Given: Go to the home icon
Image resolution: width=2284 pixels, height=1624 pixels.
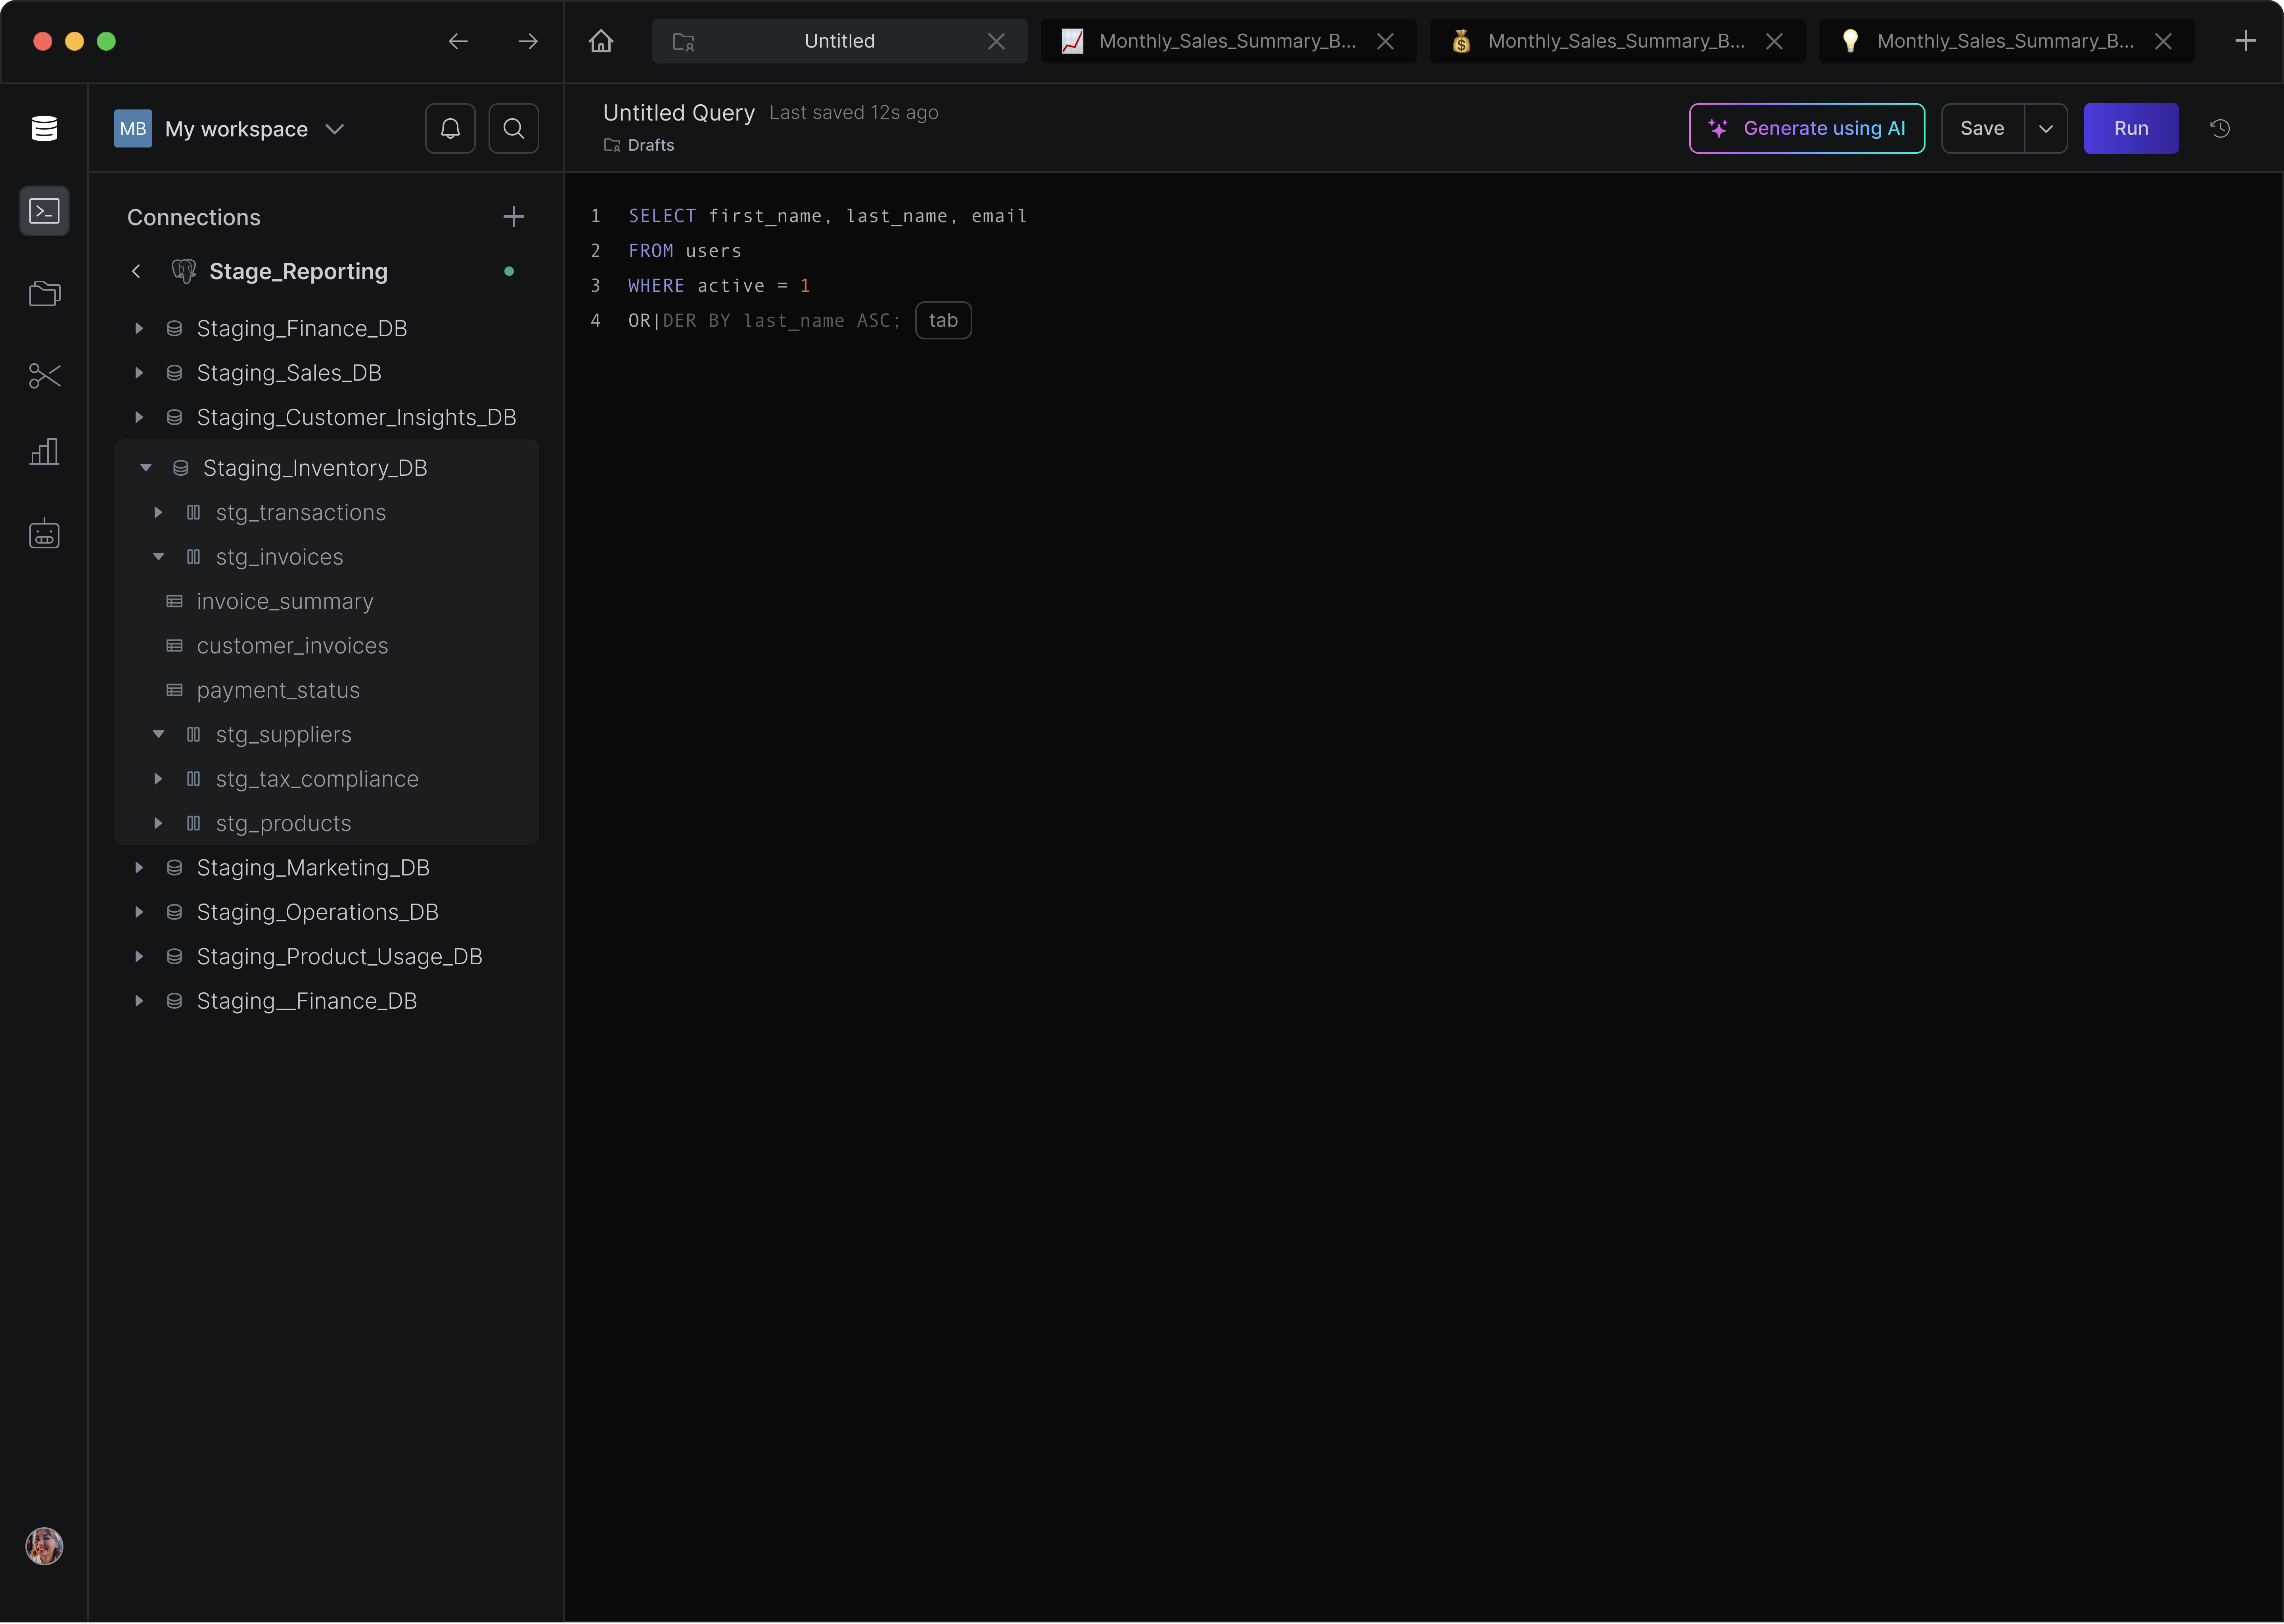Looking at the screenshot, I should coord(601,41).
